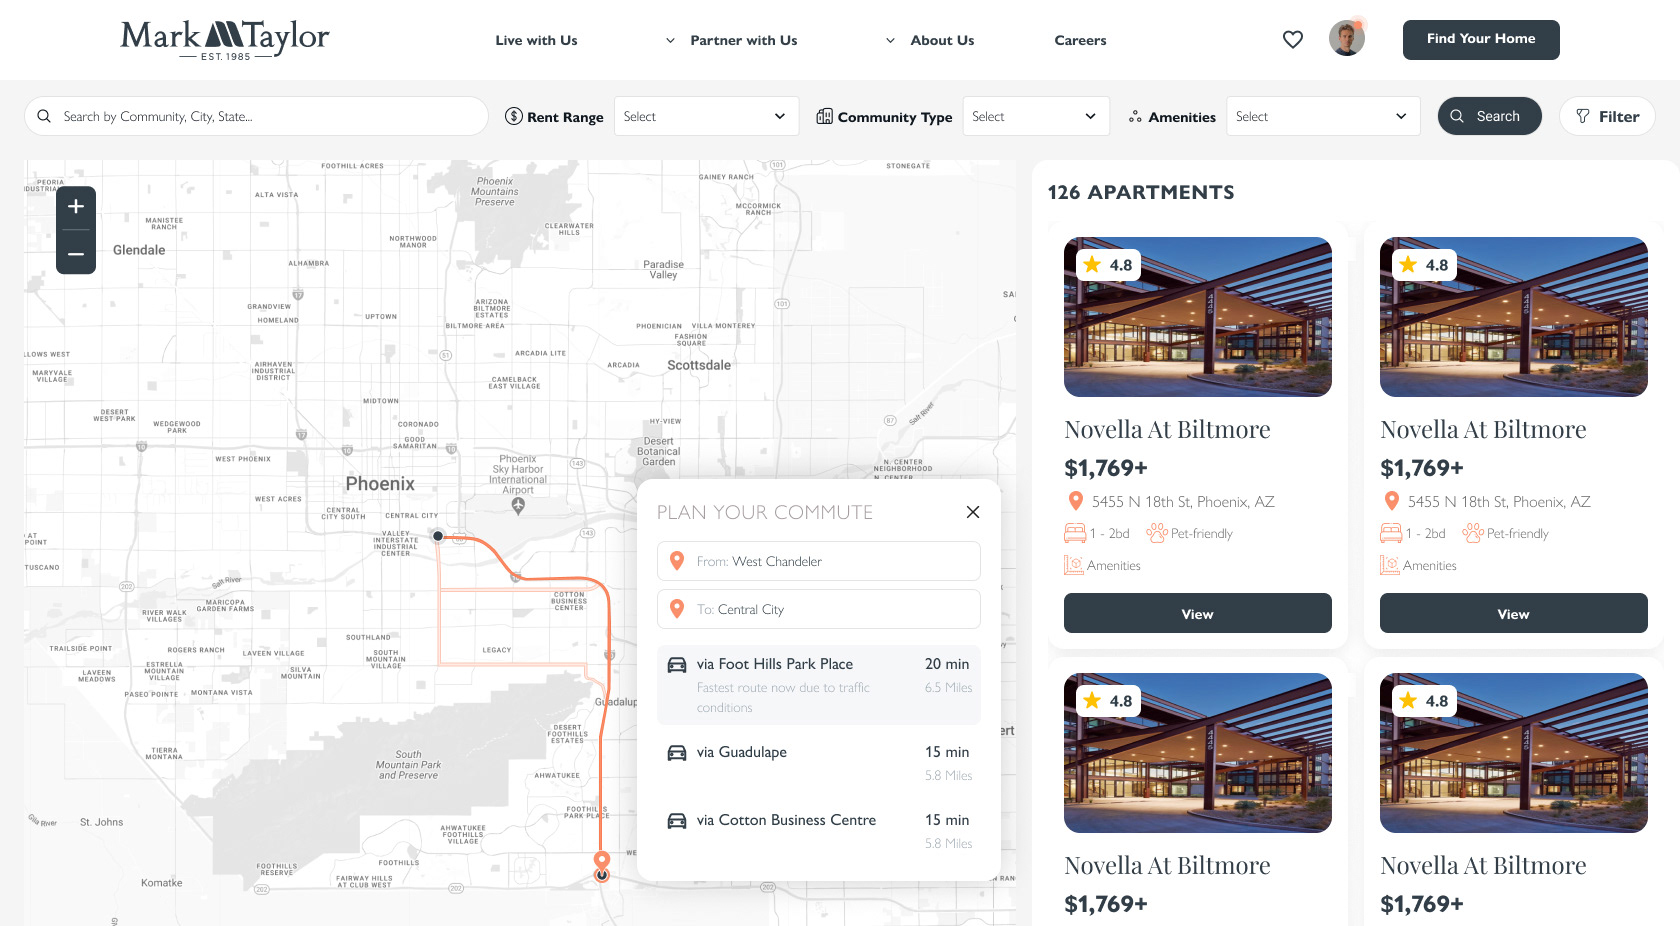The image size is (1680, 926).
Task: Click address pin icon on first Novella card
Action: coord(1076,501)
